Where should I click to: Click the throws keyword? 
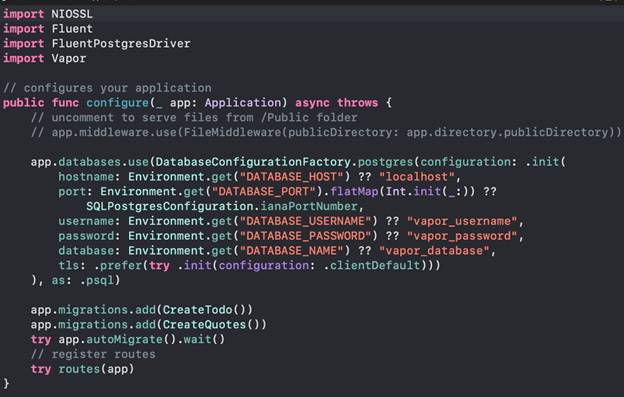point(357,103)
